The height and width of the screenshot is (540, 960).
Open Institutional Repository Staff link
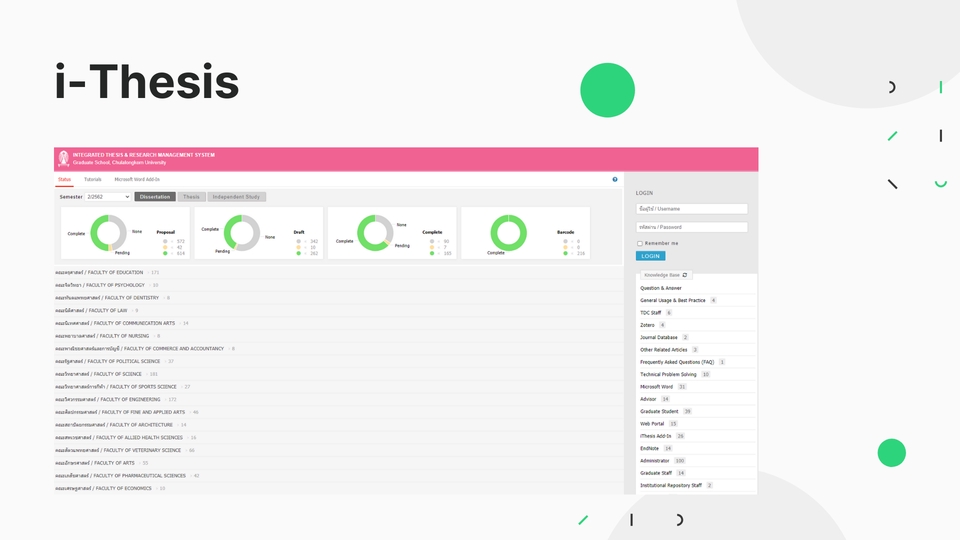pos(671,485)
